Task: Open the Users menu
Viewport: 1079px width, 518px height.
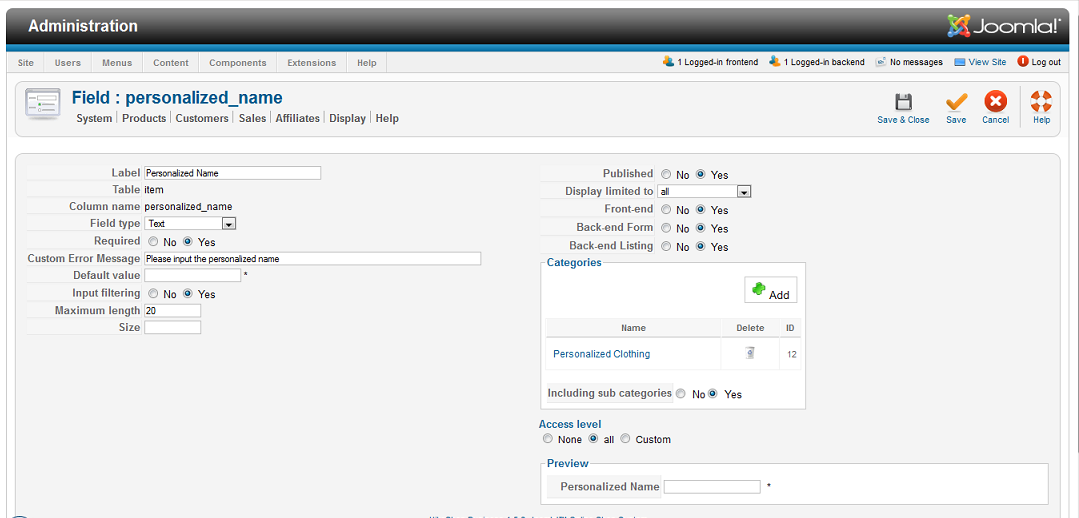Action: [67, 63]
